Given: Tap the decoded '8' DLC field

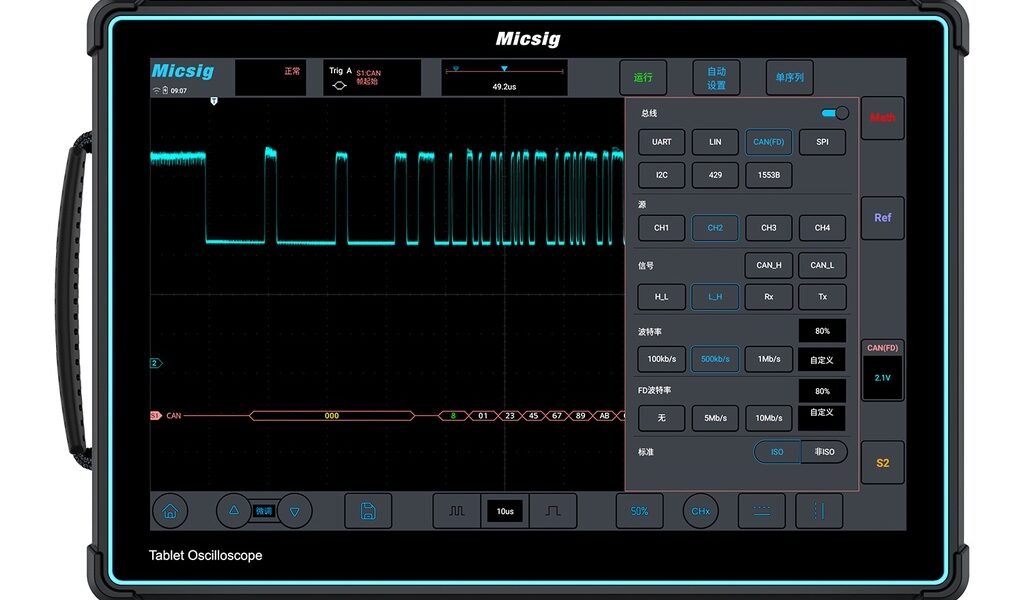Looking at the screenshot, I should pos(453,415).
